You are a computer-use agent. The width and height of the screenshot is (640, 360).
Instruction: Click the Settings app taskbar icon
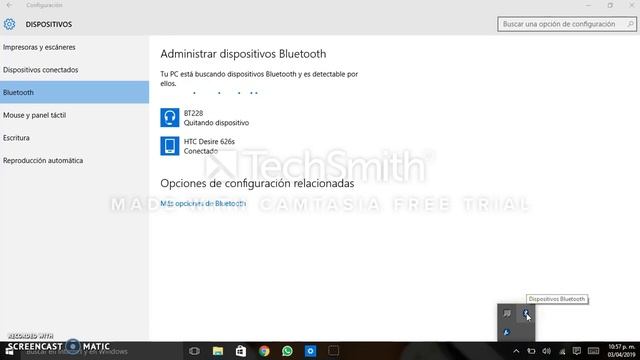pyautogui.click(x=310, y=351)
